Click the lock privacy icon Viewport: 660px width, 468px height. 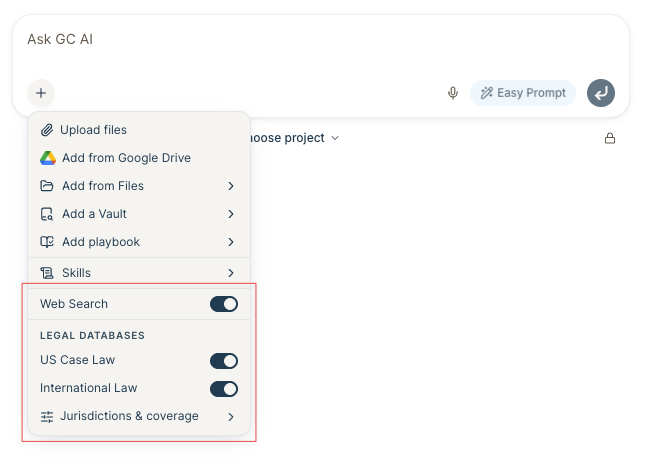(610, 138)
